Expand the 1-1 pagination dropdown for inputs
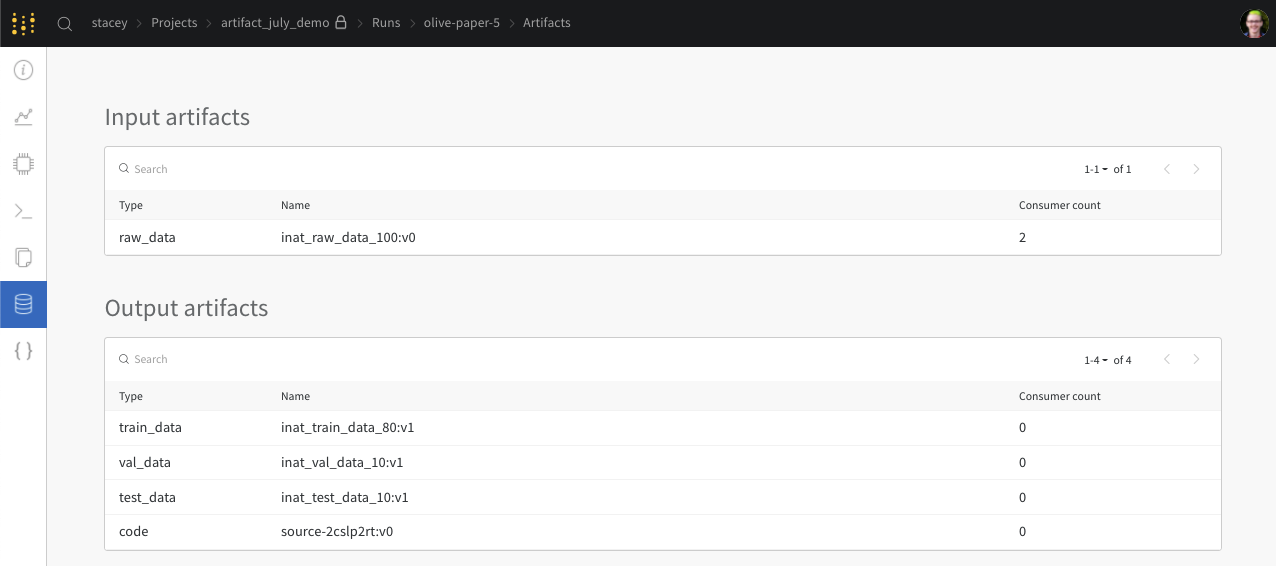The width and height of the screenshot is (1276, 566). (1097, 169)
